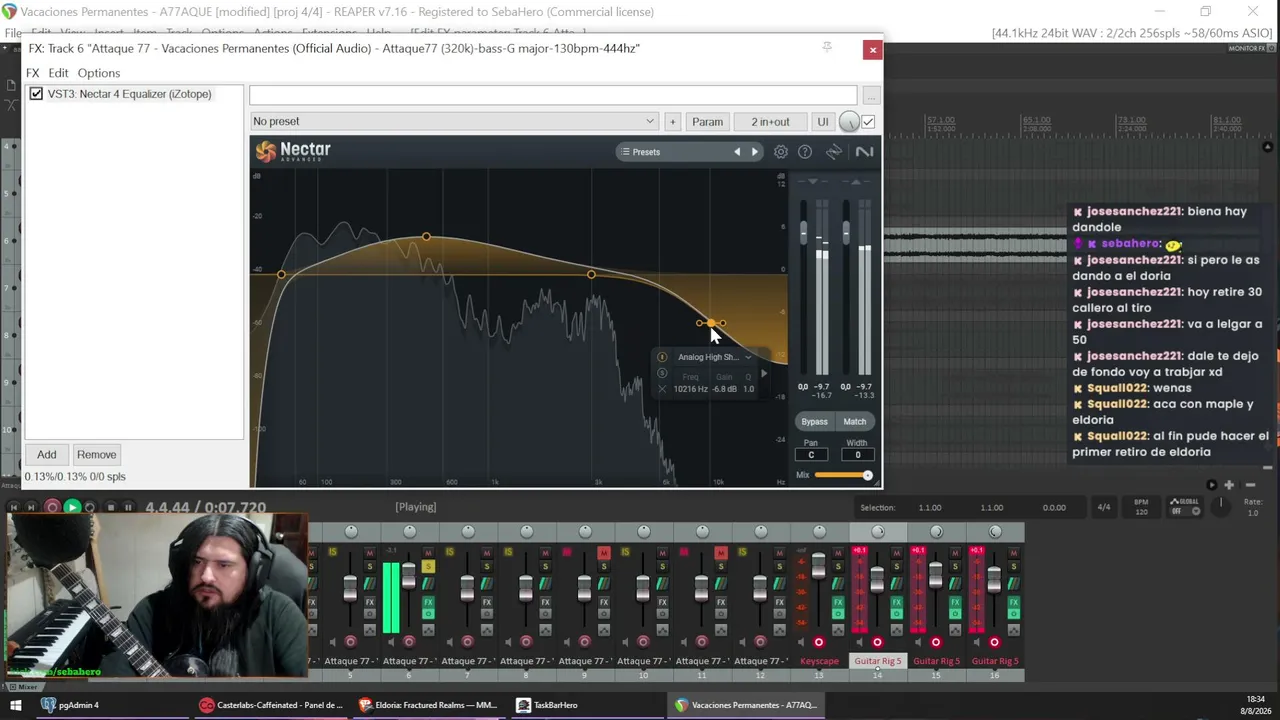Switch to Casterlabs-Caffeinated taskbar window
This screenshot has height=720, width=1280.
click(271, 705)
